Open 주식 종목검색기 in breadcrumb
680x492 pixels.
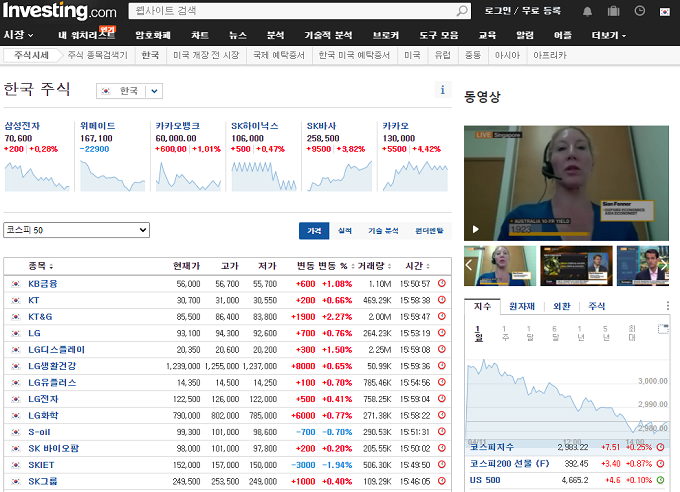98,55
